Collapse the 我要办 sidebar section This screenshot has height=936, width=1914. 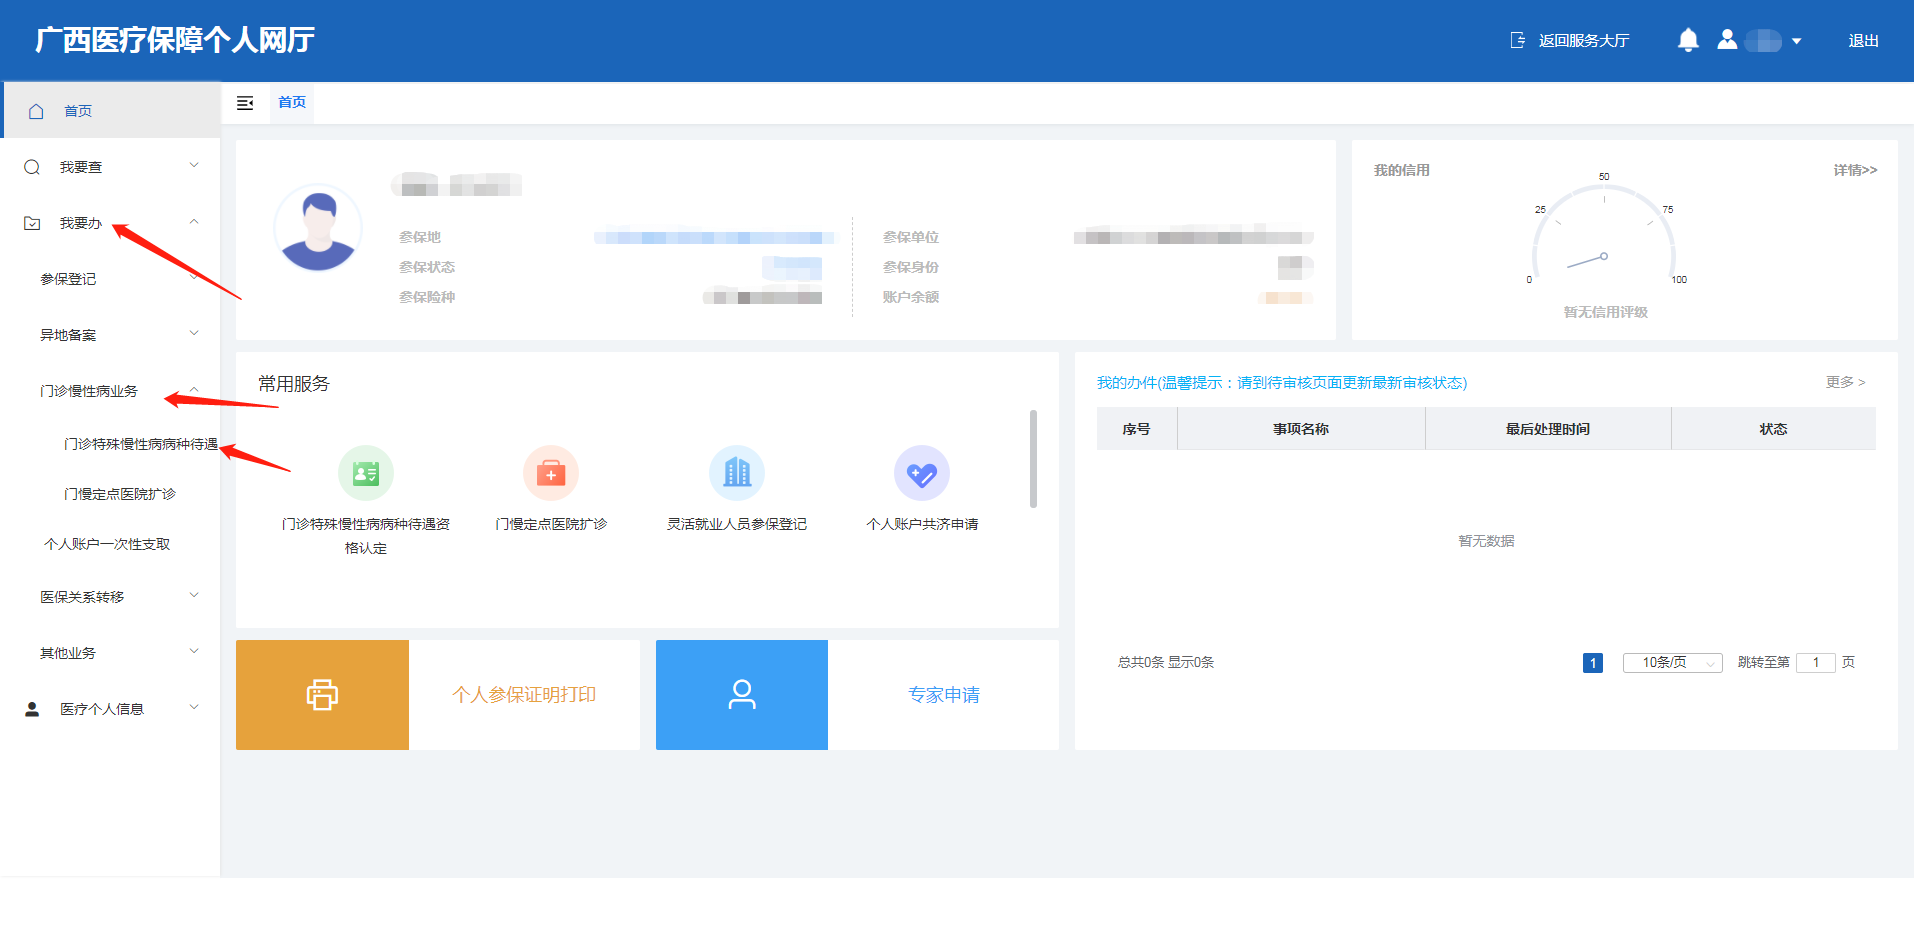tap(110, 223)
